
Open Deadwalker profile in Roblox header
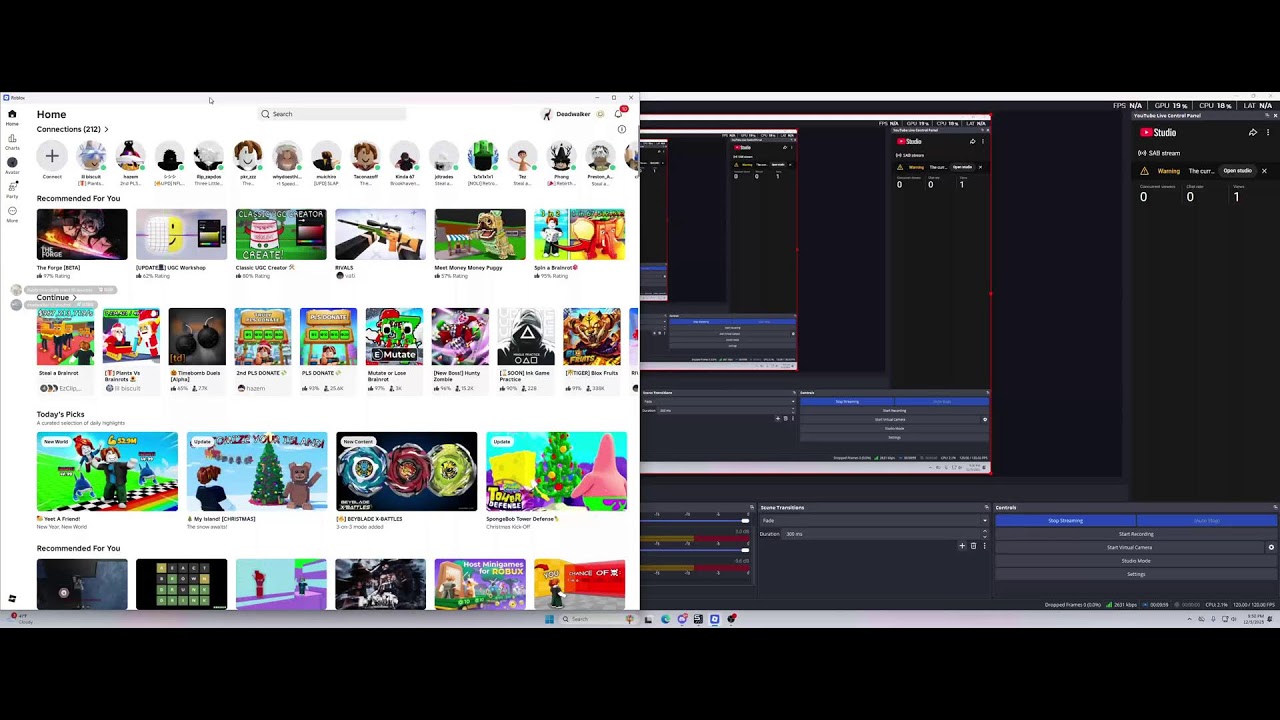coord(567,114)
